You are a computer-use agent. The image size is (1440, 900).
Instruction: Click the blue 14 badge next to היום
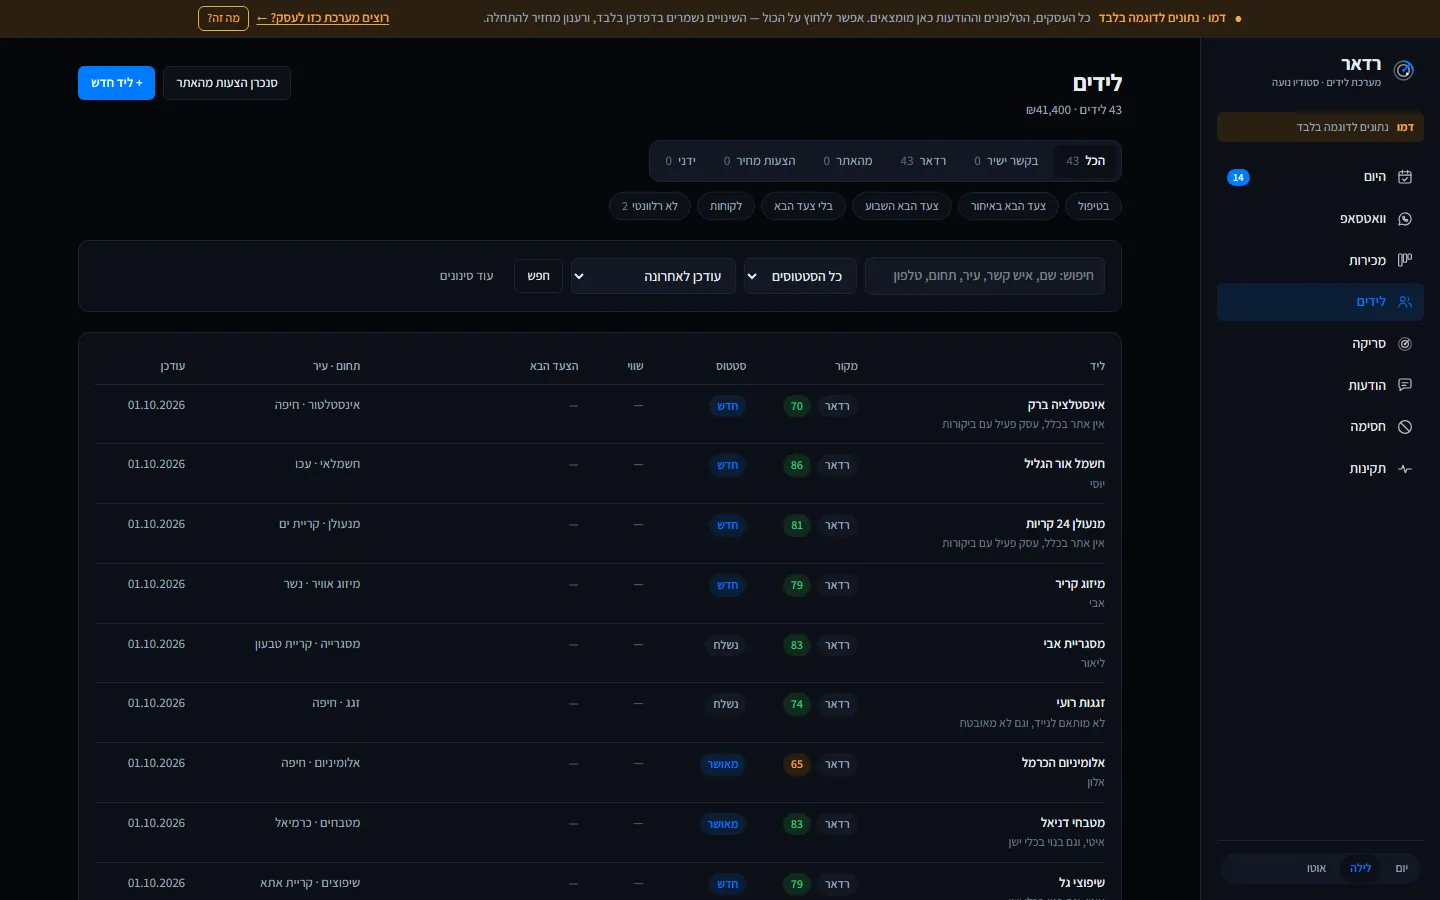click(1238, 177)
